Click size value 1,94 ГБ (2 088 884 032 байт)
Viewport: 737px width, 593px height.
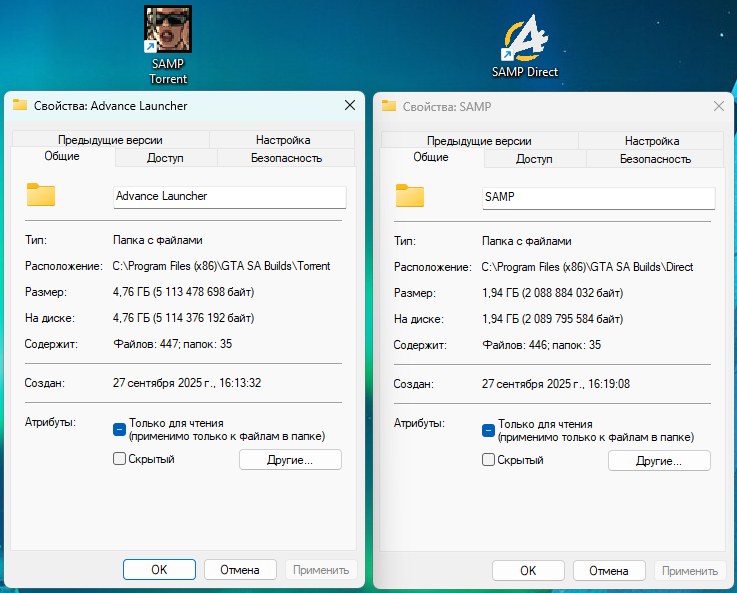coord(552,293)
